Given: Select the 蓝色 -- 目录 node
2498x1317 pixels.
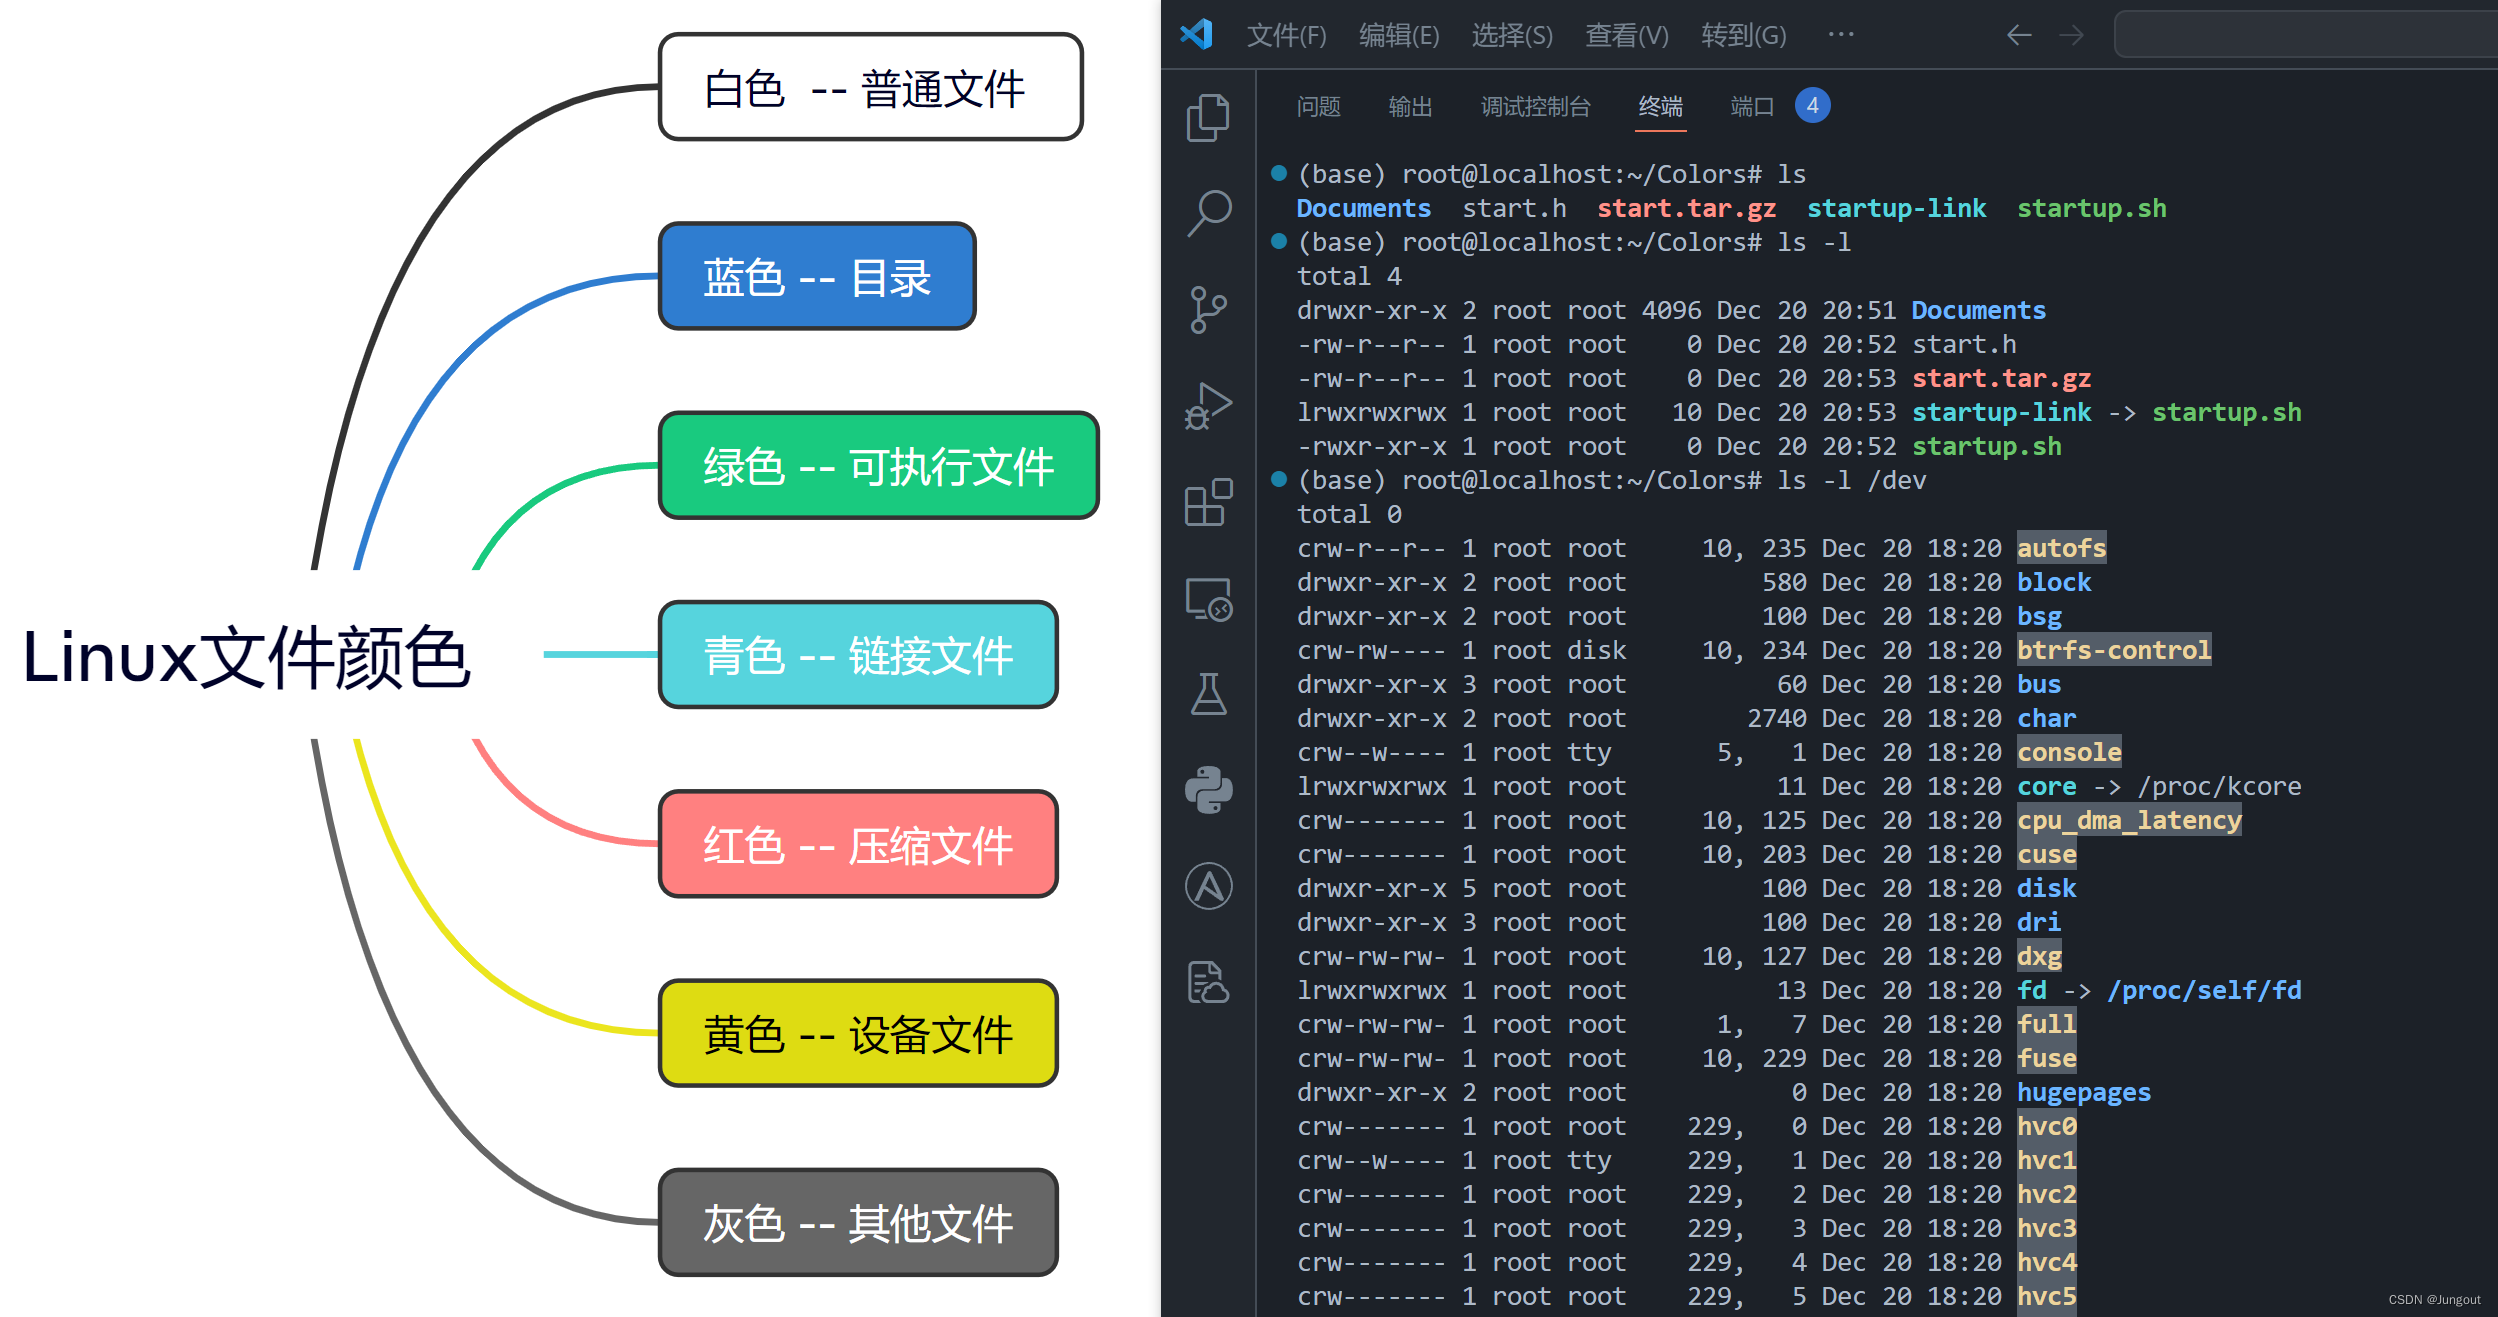Looking at the screenshot, I should pos(817,276).
